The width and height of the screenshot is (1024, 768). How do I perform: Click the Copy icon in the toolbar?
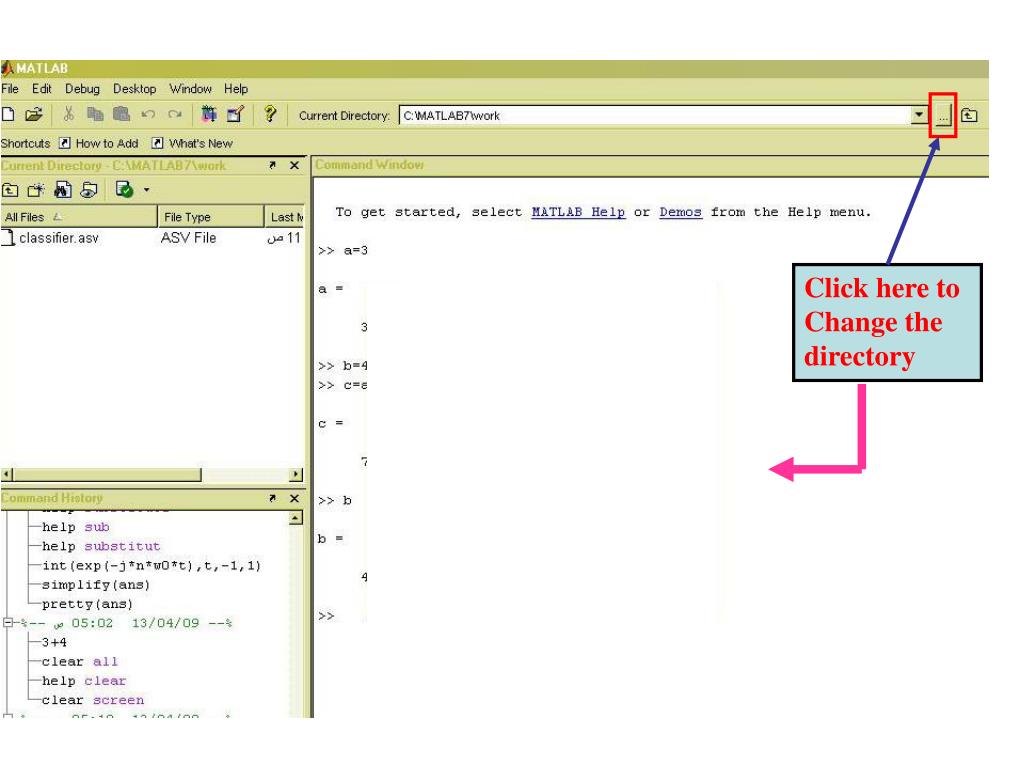click(95, 115)
